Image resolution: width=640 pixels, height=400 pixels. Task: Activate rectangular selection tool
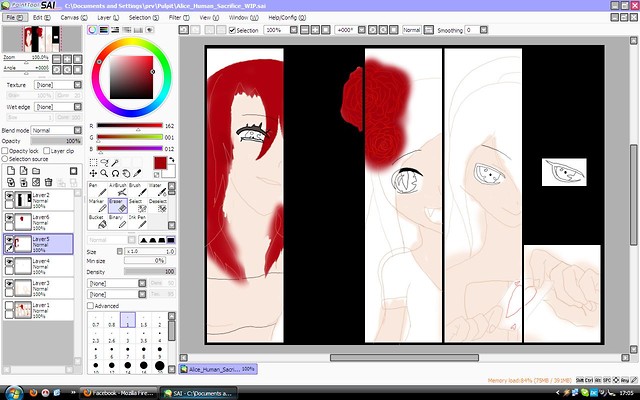point(93,162)
